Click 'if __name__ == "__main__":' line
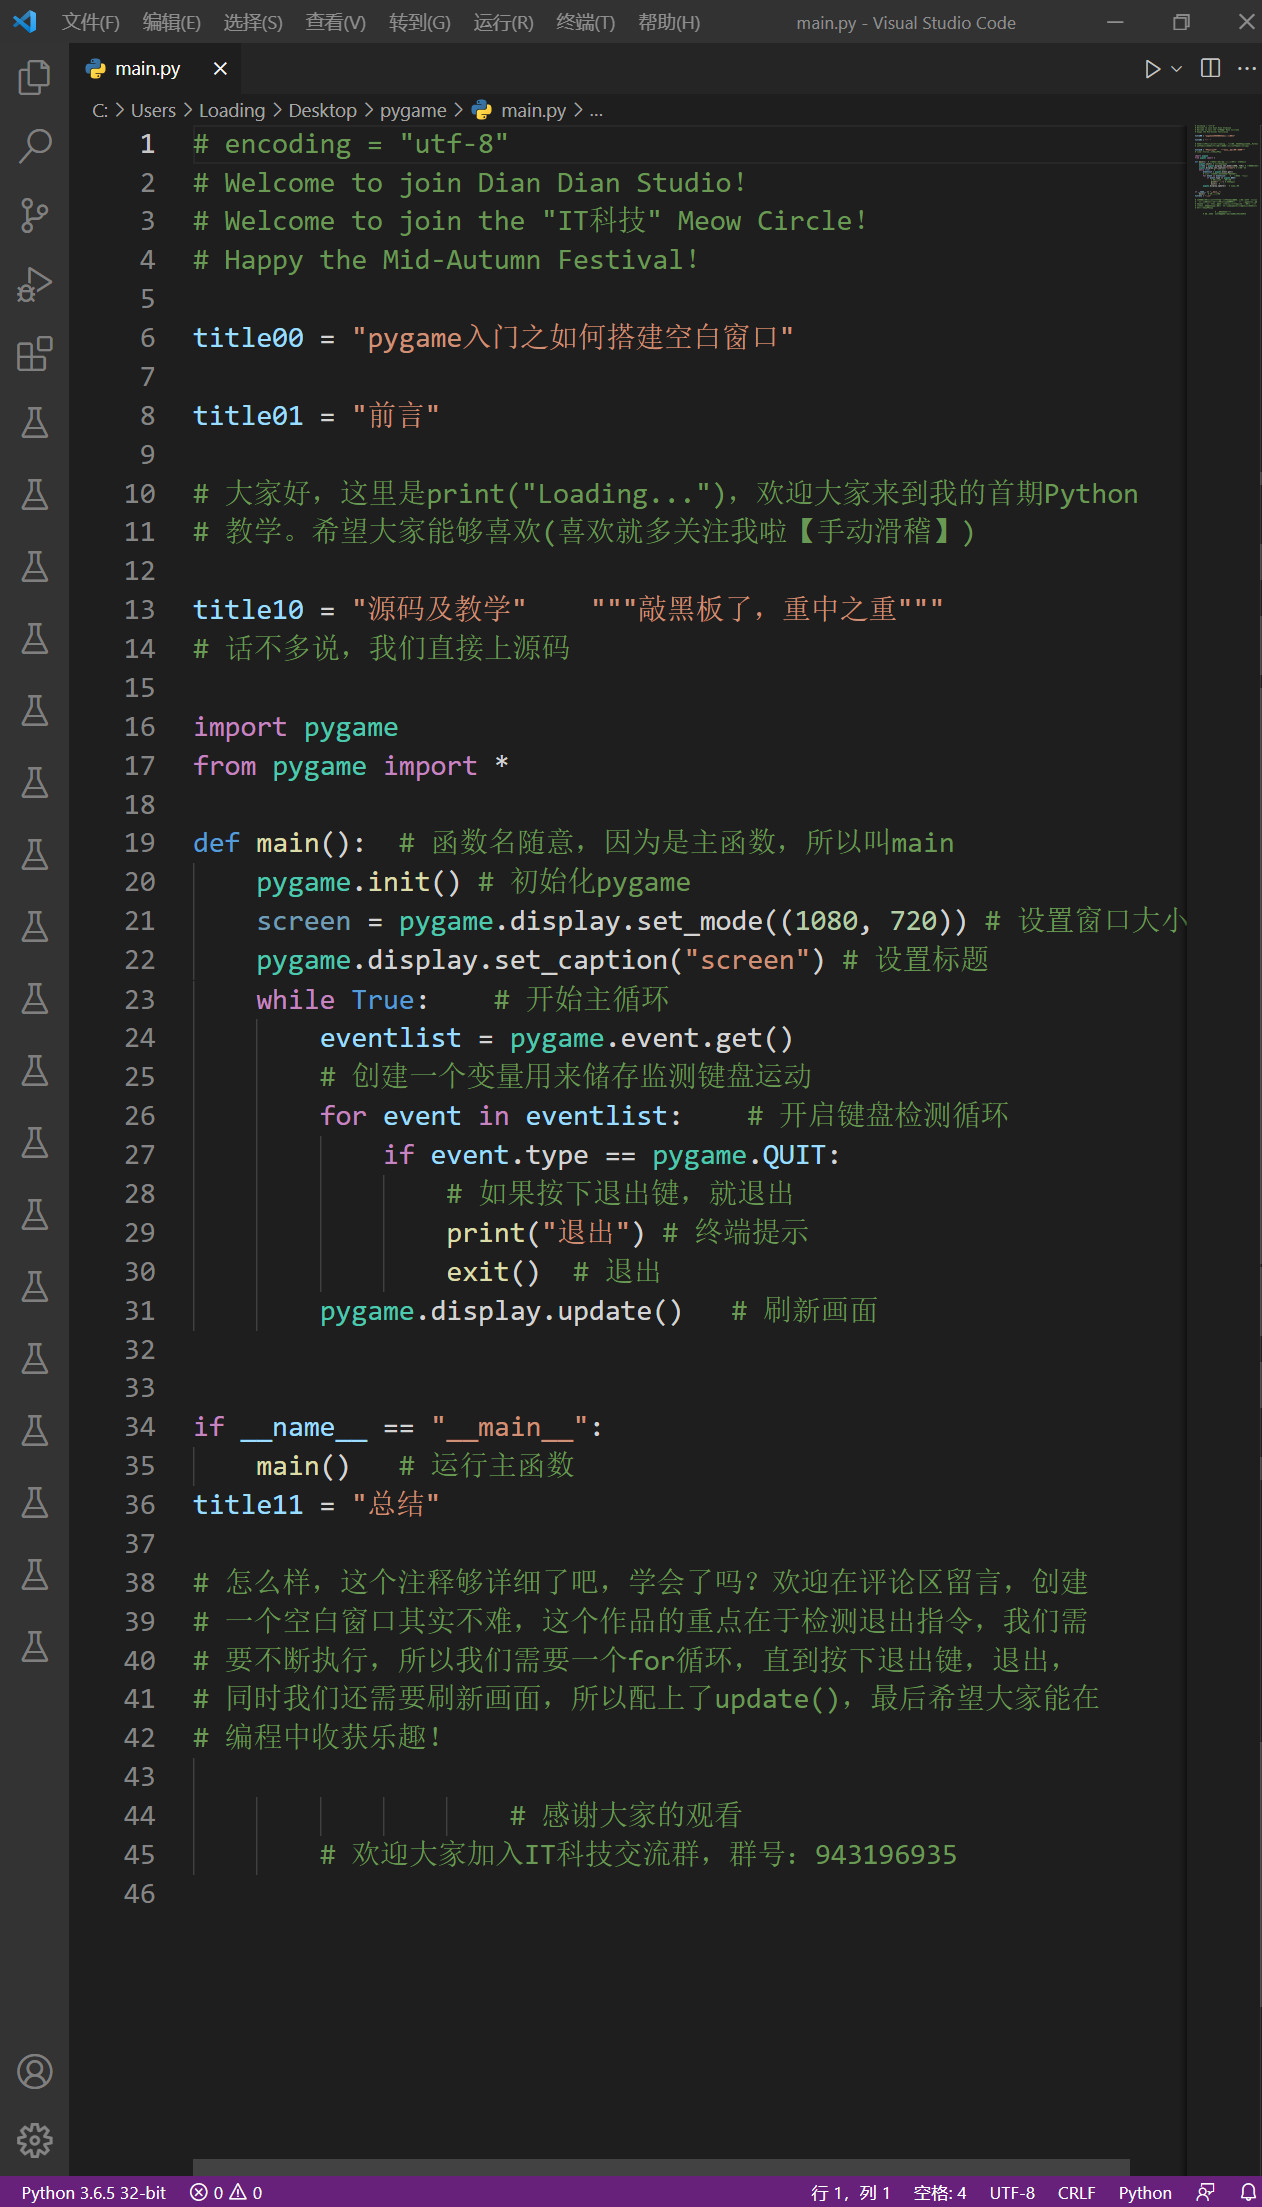This screenshot has height=2207, width=1262. (x=398, y=1427)
